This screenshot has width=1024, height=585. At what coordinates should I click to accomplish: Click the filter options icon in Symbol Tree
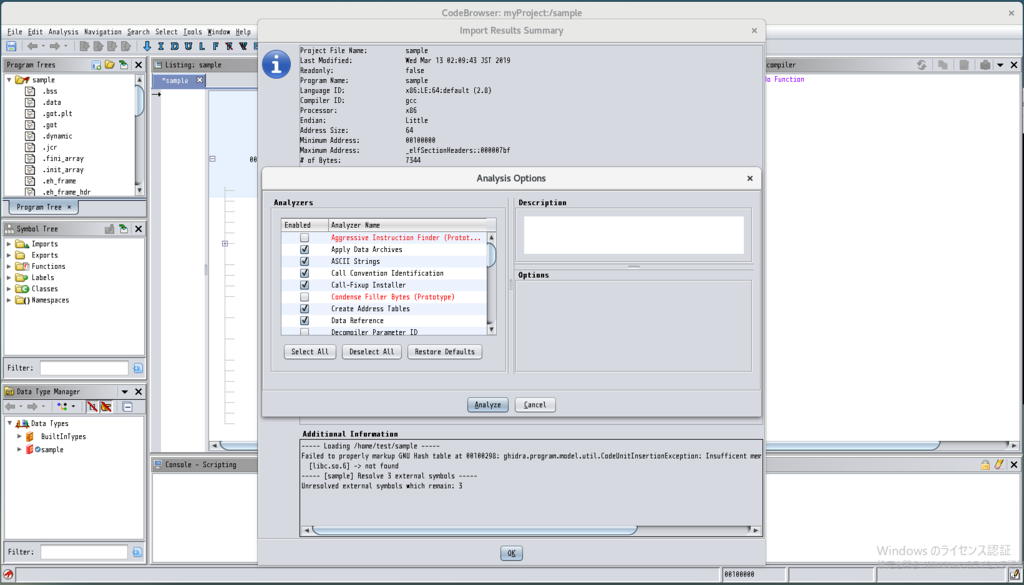click(x=138, y=368)
